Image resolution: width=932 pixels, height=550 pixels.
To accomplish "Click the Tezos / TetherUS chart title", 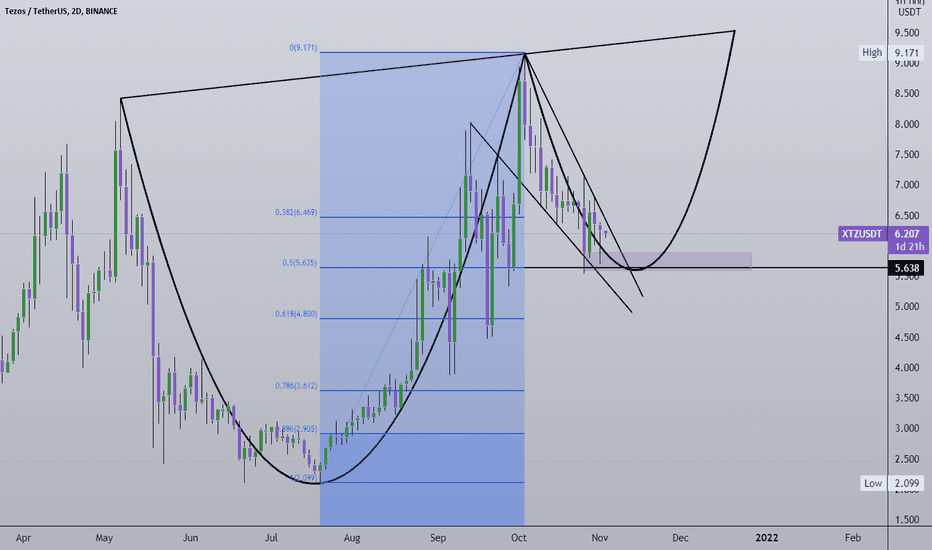I will (x=61, y=11).
